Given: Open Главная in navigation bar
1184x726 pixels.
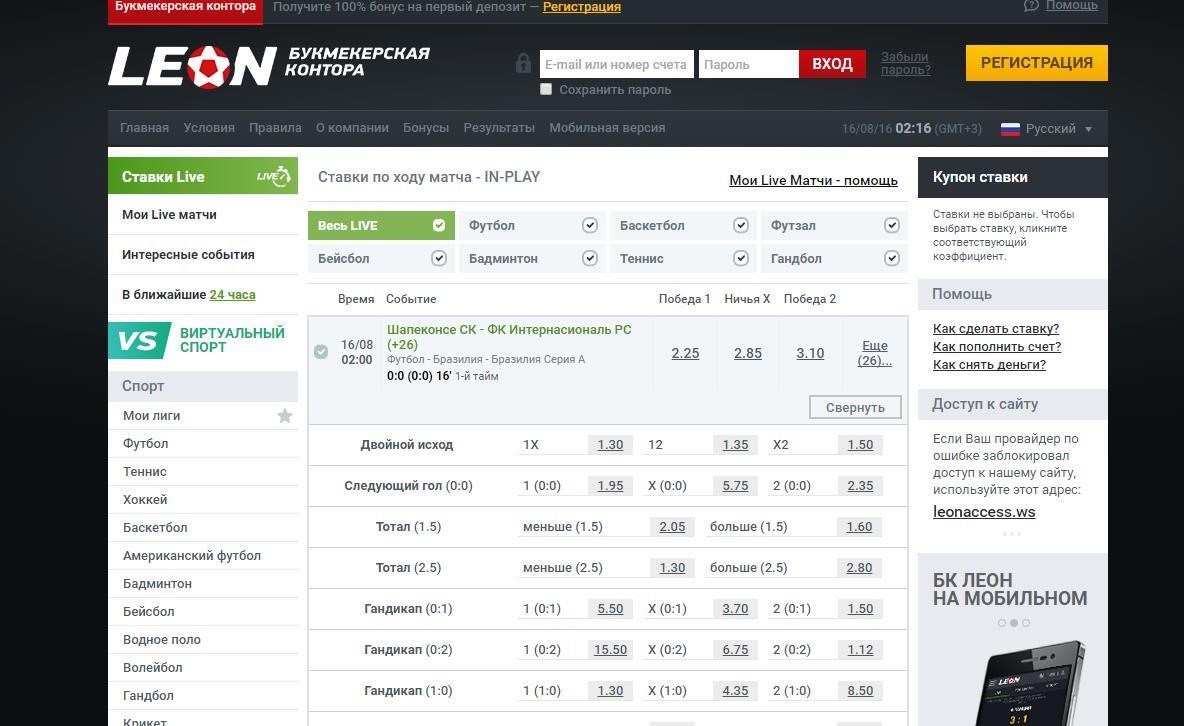Looking at the screenshot, I should click(x=144, y=128).
